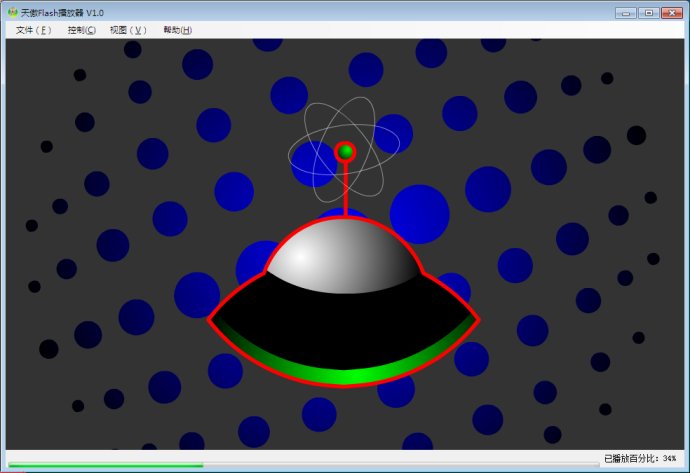Viewport: 690px width, 473px height.
Task: Click the 已播放百分比: 34% status text
Action: 639,458
